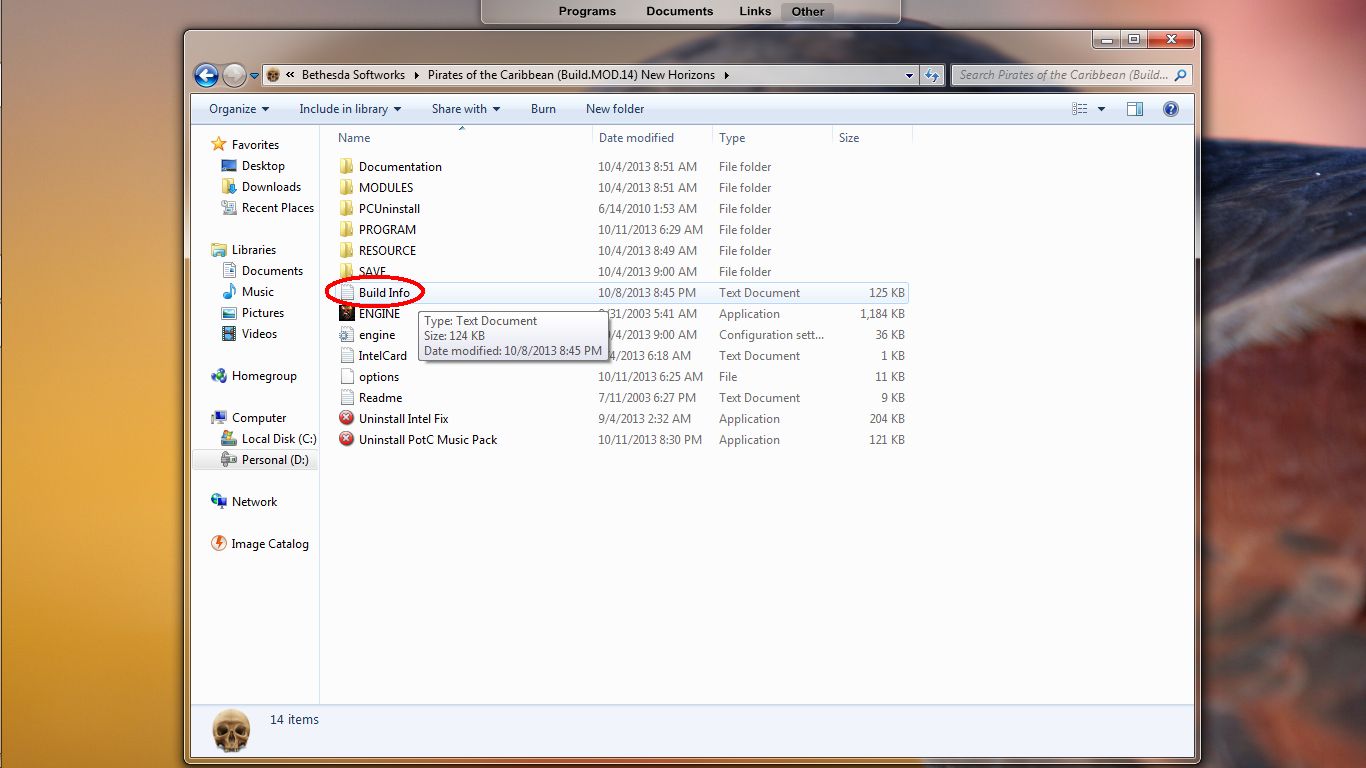Click the Readme date 7/11/2003 6:27 PM

pos(650,398)
